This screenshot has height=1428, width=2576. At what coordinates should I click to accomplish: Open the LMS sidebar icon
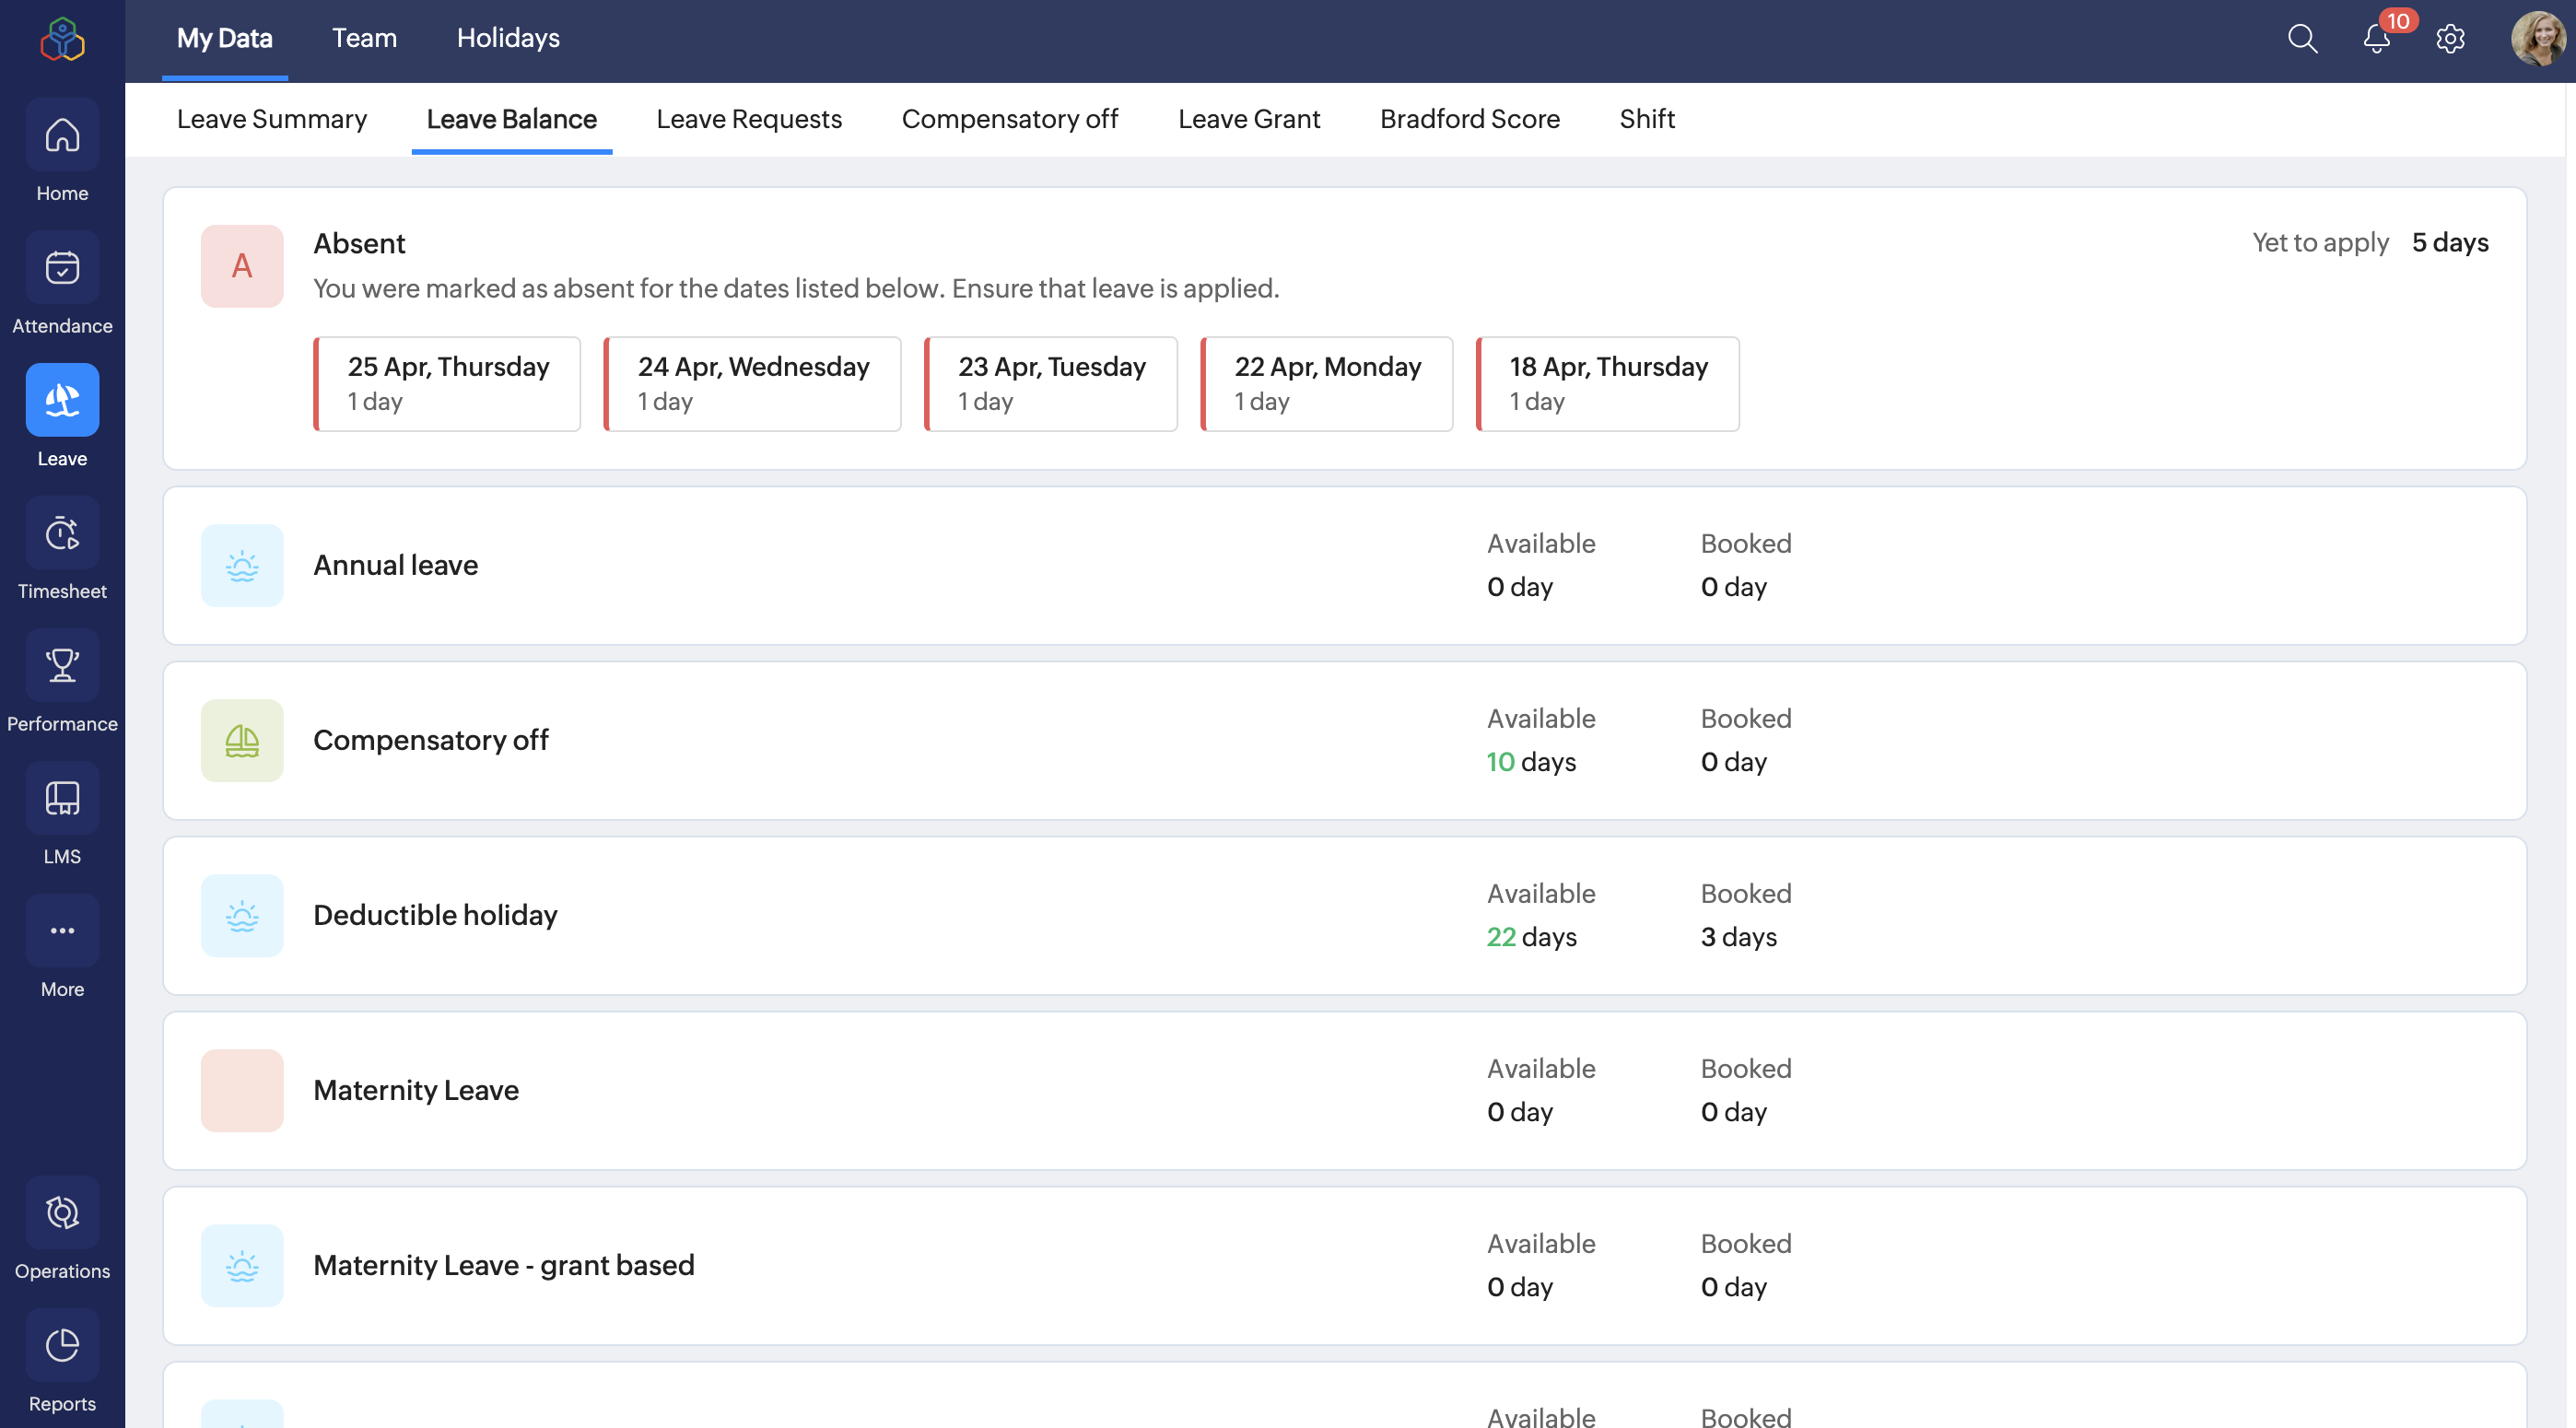tap(62, 798)
